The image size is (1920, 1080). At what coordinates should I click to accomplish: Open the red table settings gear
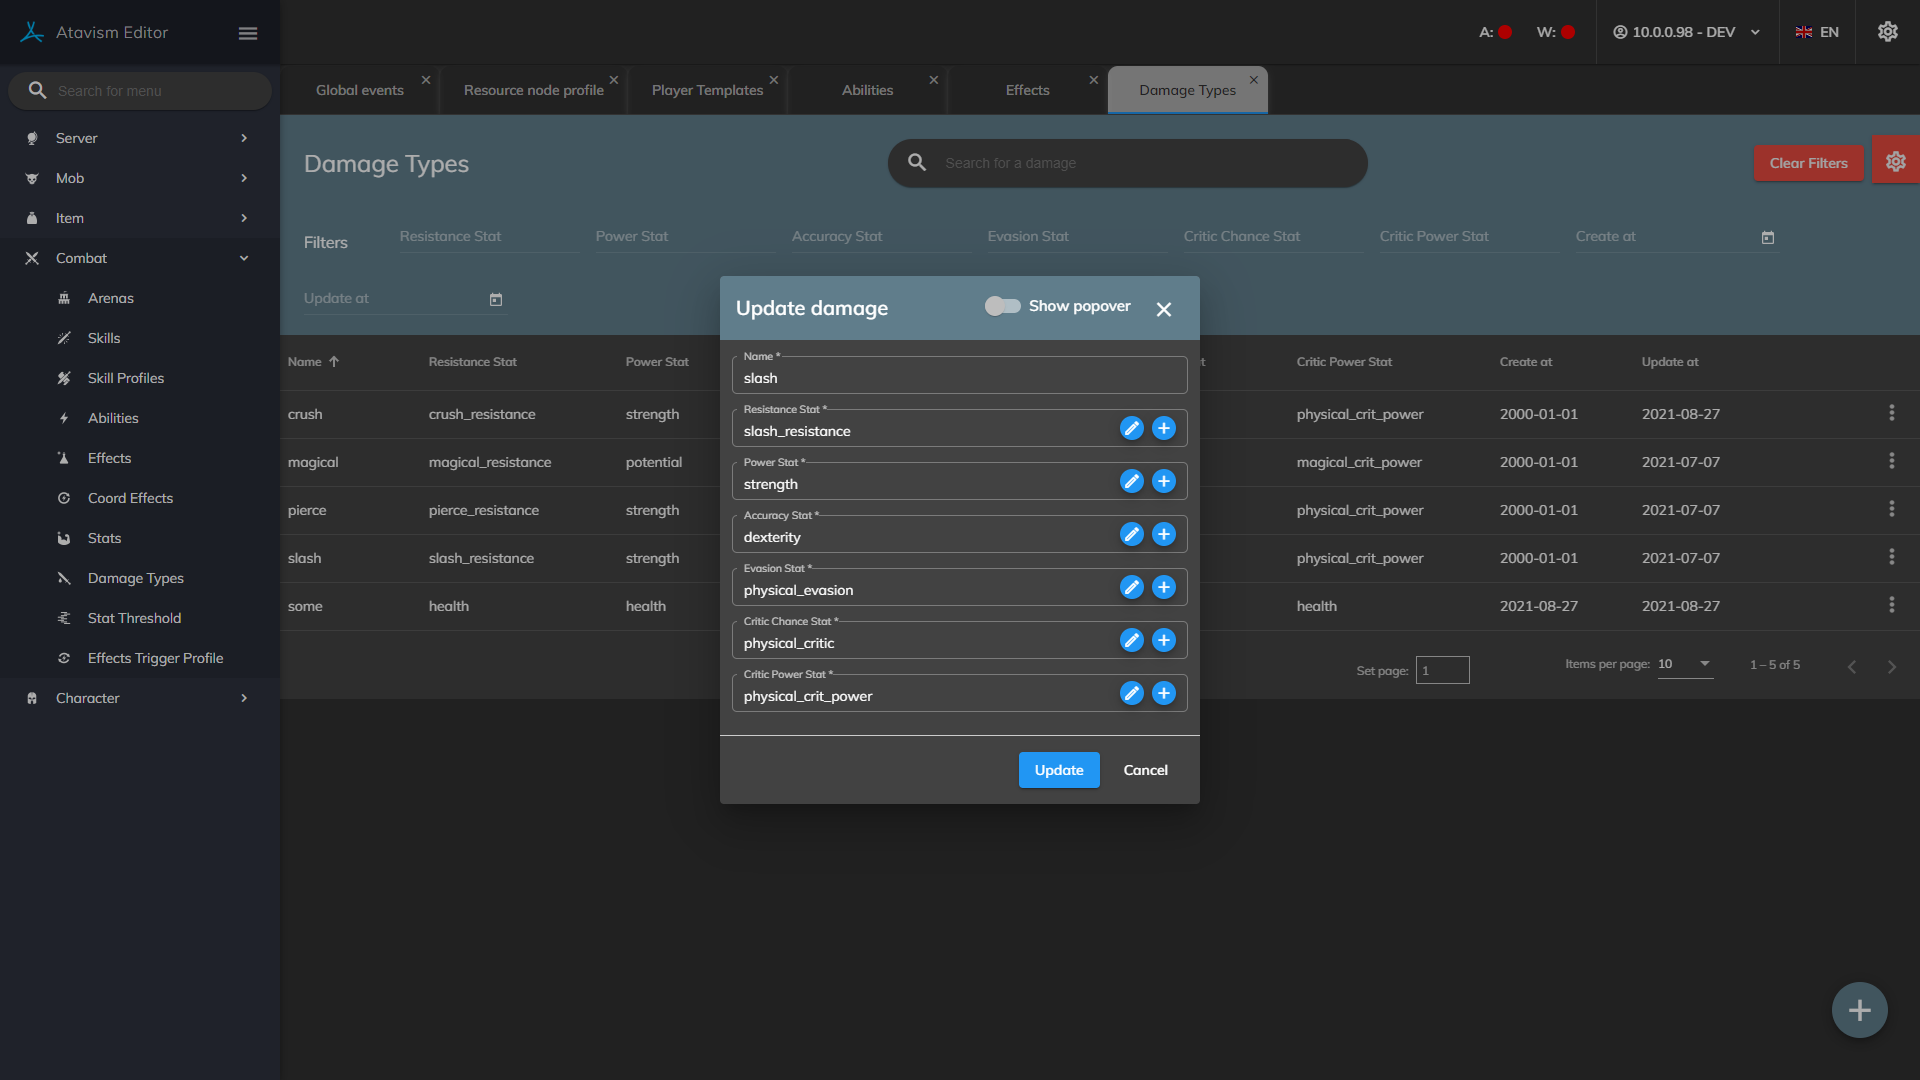(x=1895, y=162)
